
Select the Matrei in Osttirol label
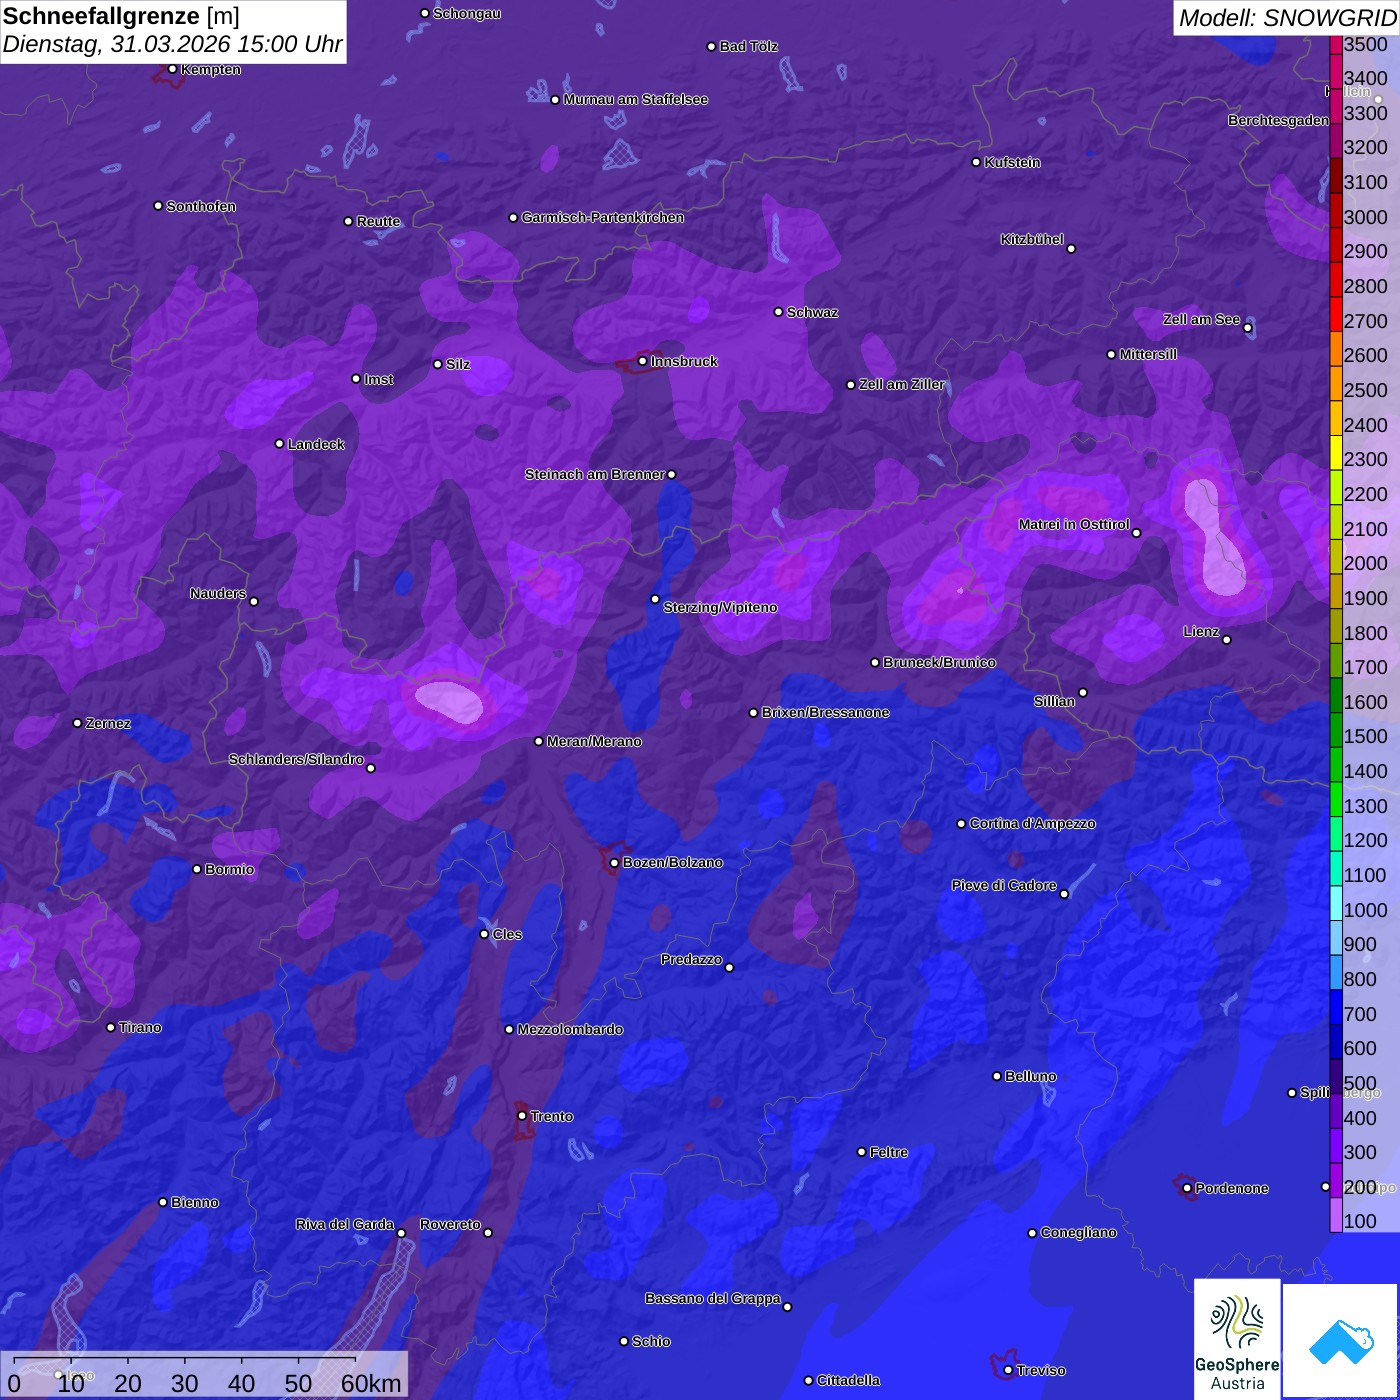point(1074,525)
